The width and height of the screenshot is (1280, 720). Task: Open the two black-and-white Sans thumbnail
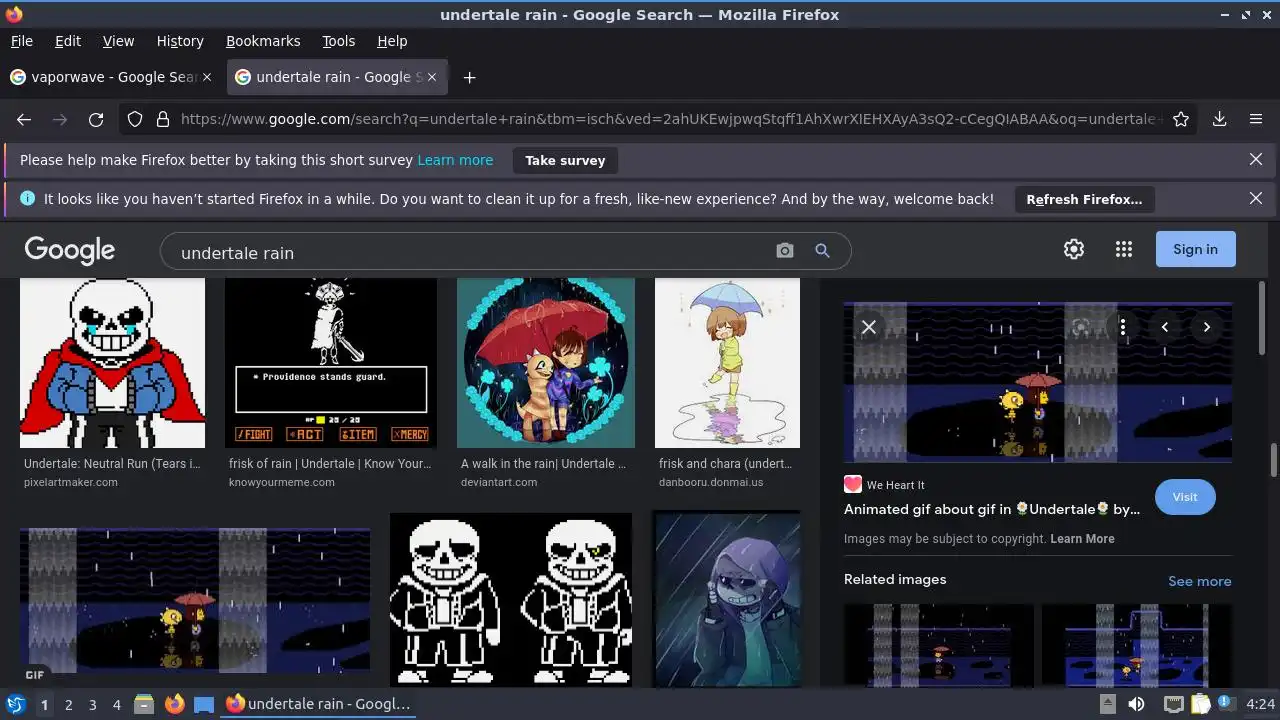coord(511,600)
